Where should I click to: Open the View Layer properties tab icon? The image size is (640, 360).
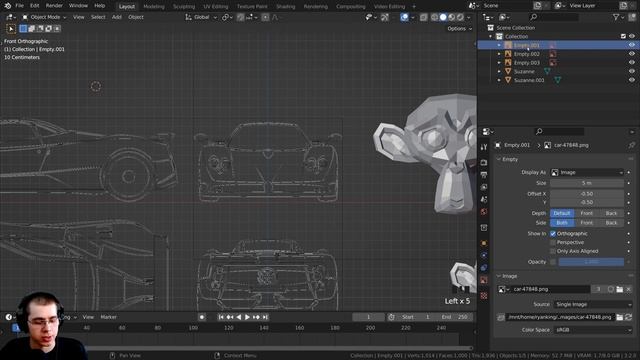pyautogui.click(x=484, y=187)
